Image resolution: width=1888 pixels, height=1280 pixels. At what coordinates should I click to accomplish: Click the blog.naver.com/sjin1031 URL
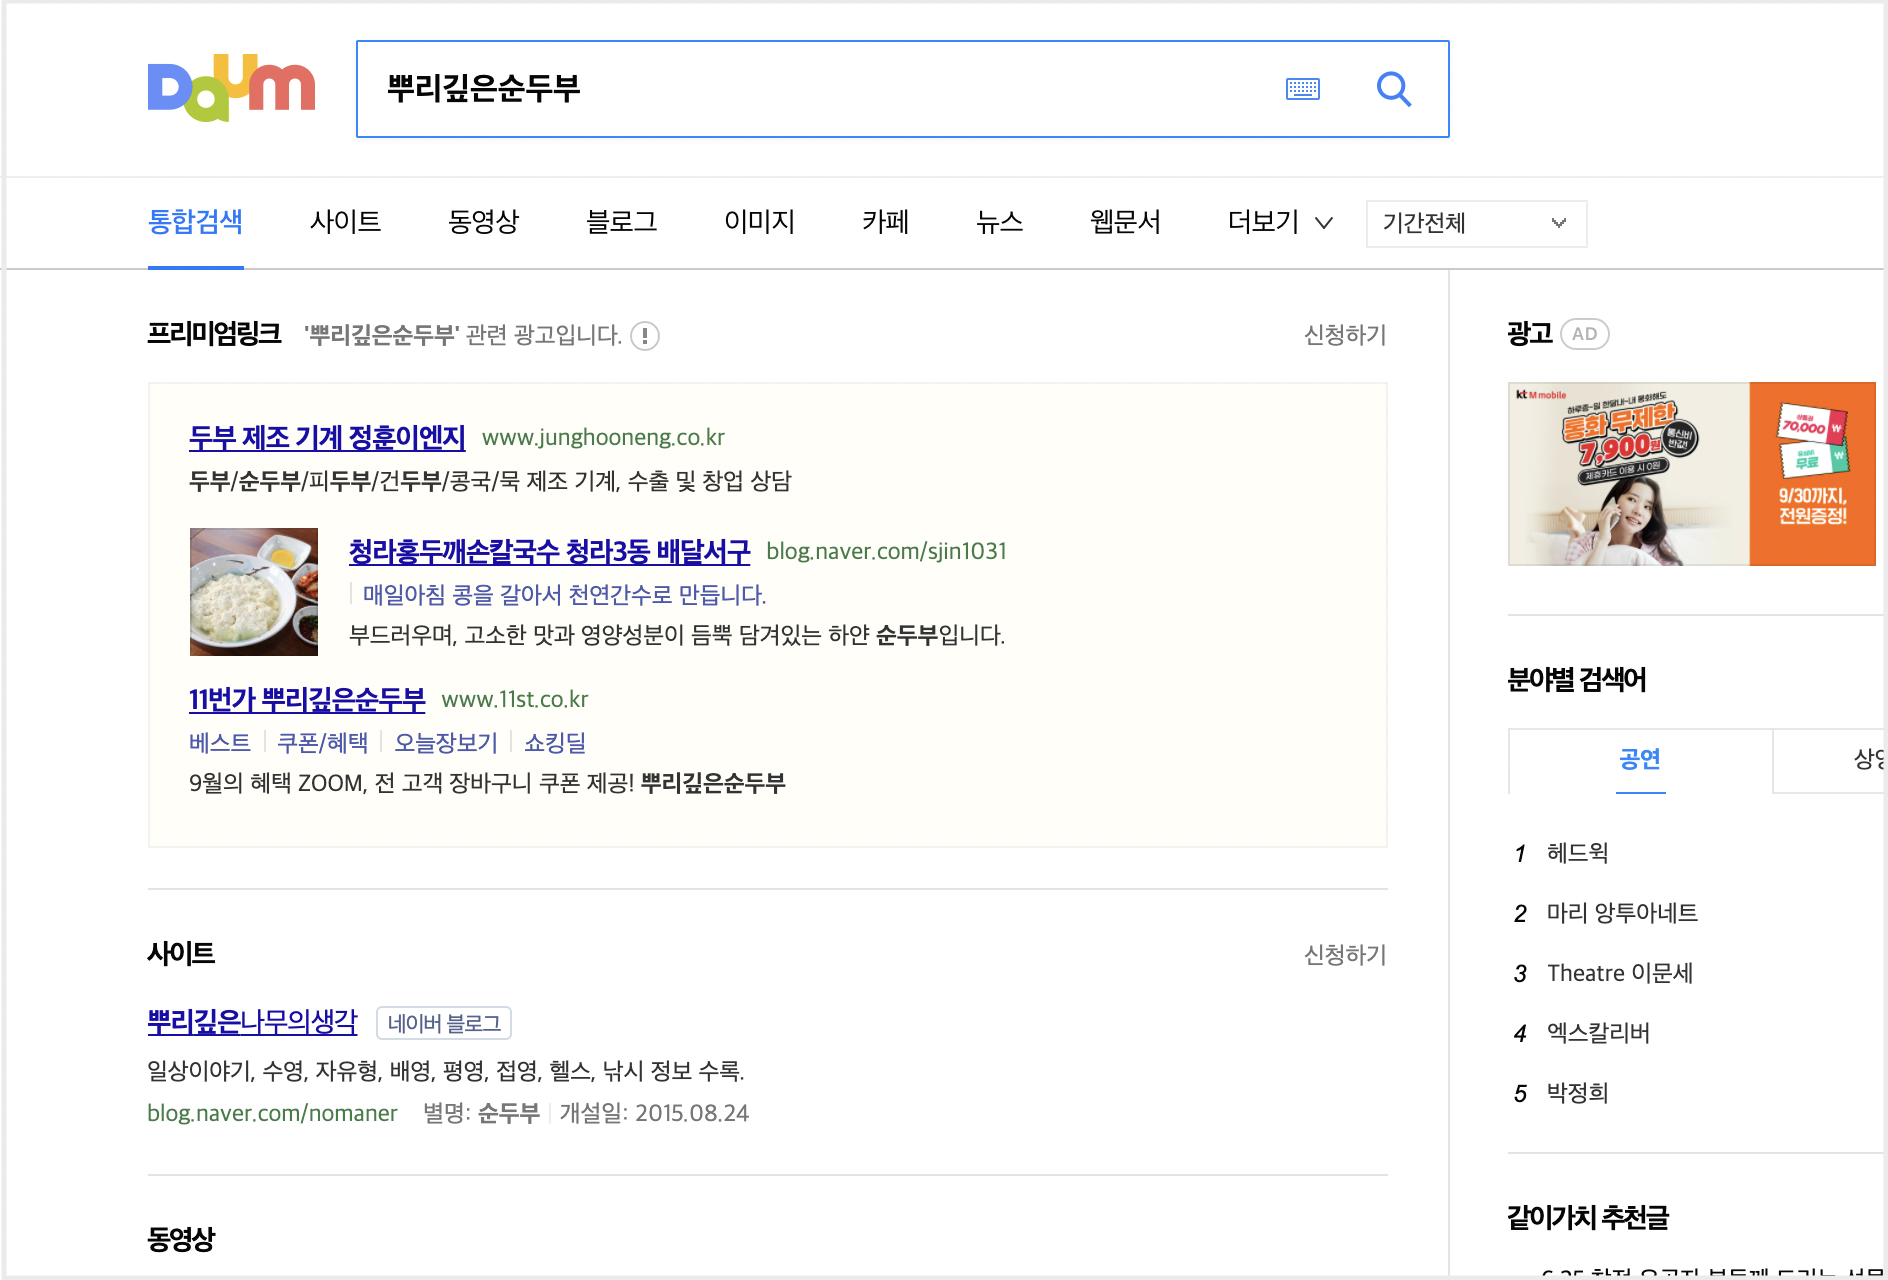coord(886,551)
